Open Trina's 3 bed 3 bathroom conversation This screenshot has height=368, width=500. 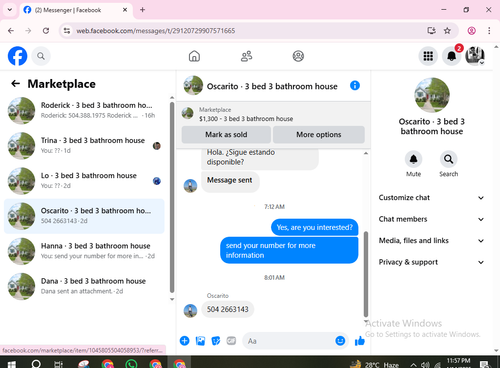click(x=84, y=146)
